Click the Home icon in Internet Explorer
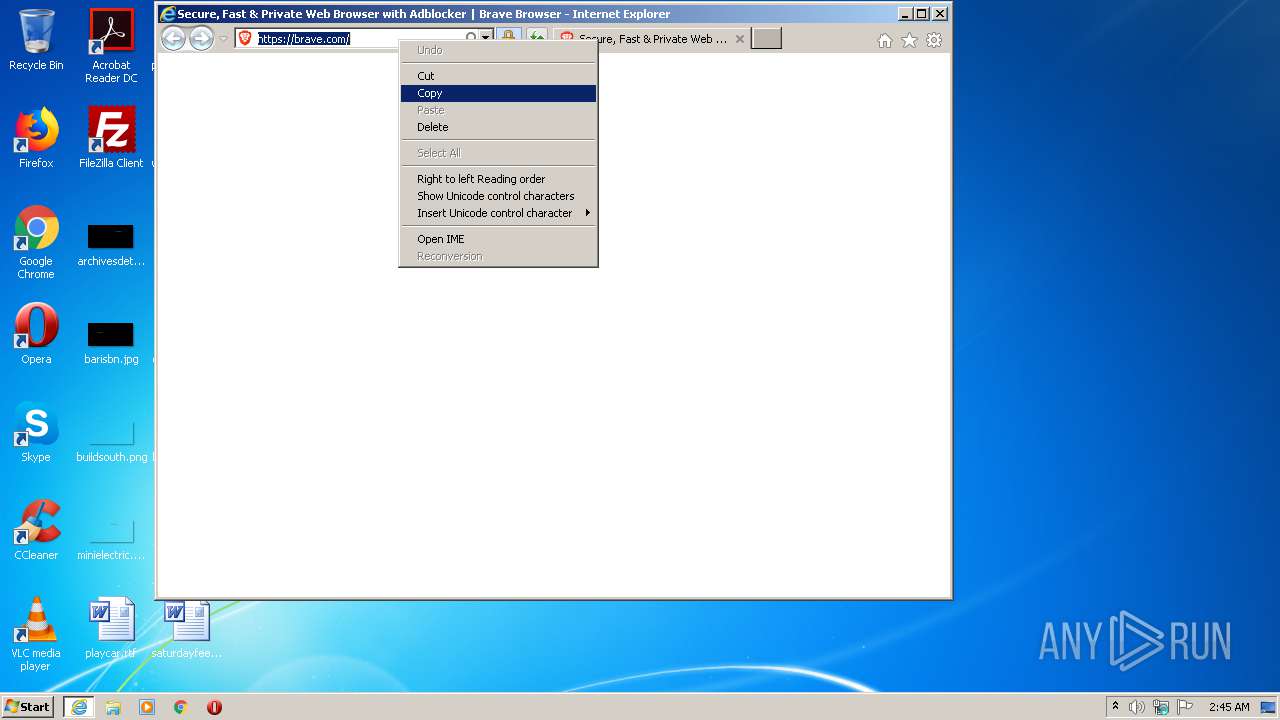The image size is (1280, 720). (885, 40)
